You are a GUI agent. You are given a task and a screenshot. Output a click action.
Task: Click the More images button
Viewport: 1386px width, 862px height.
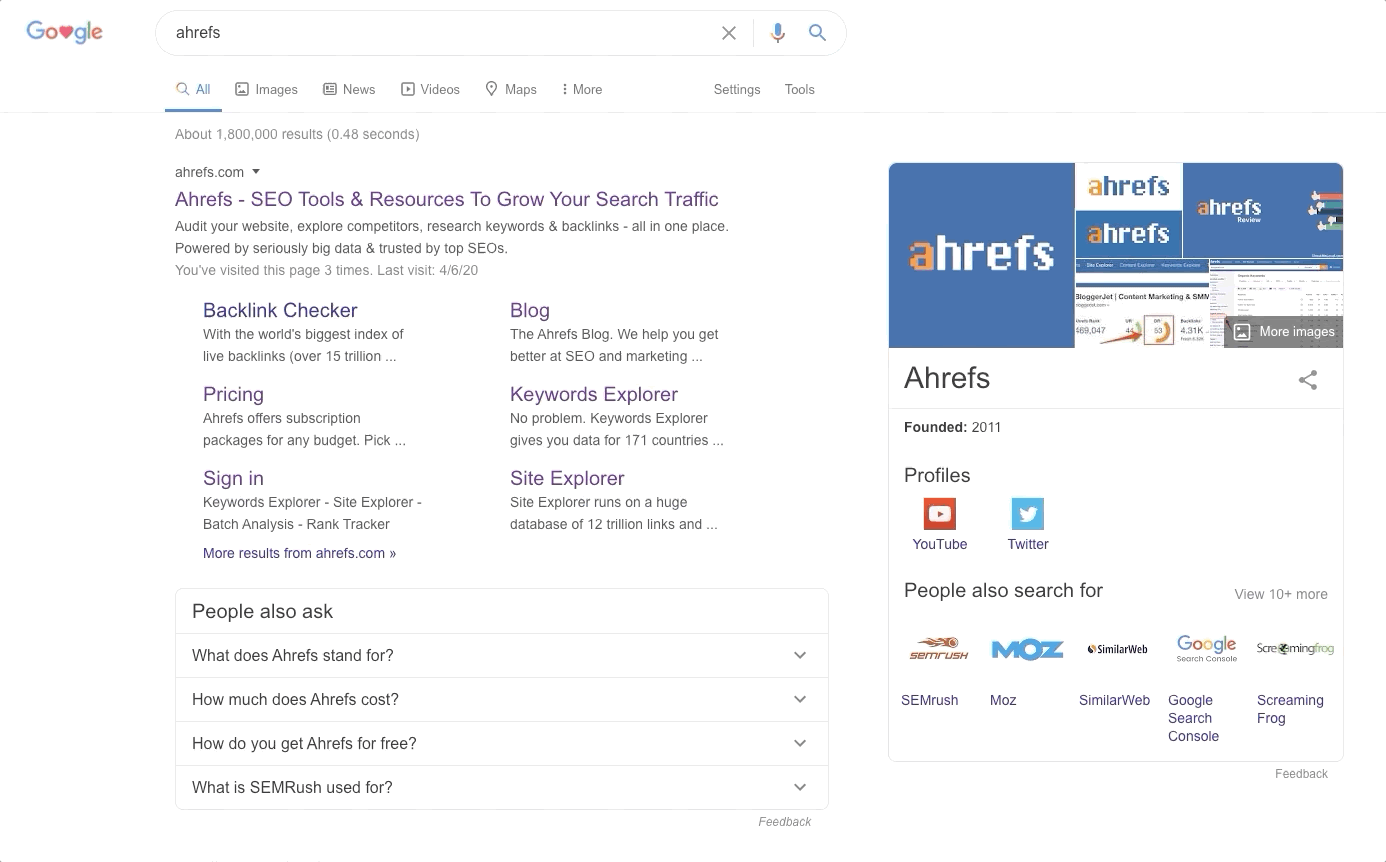click(x=1284, y=332)
